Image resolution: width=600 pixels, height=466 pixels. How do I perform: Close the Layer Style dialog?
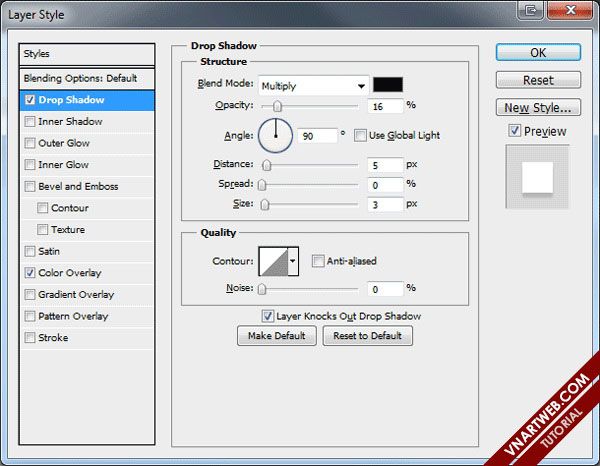[x=572, y=8]
